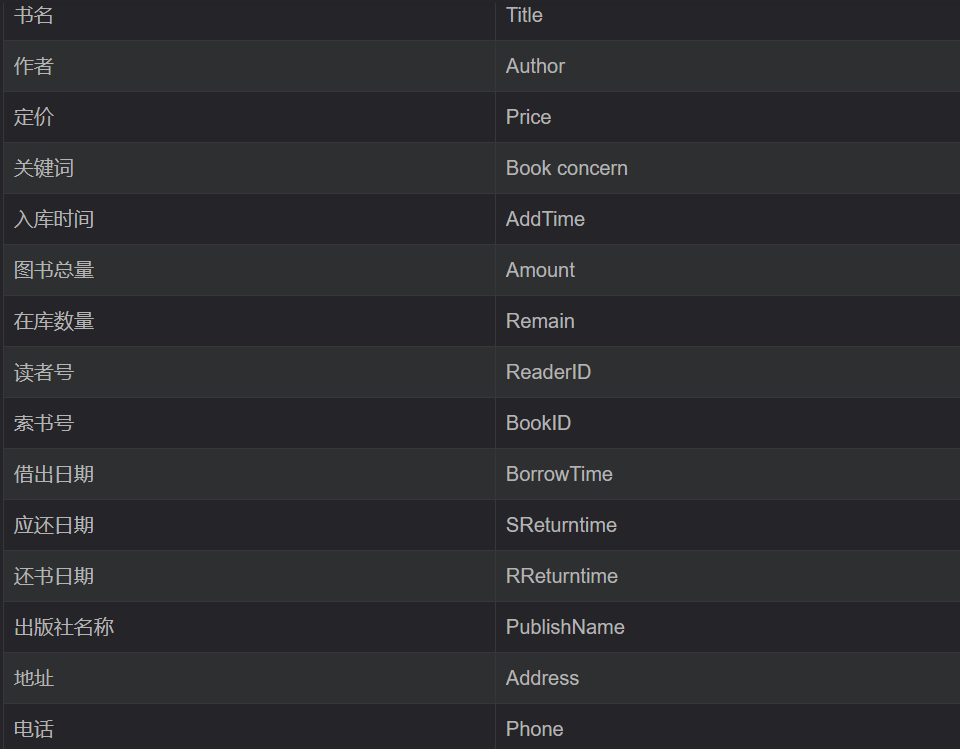This screenshot has height=749, width=960.
Task: Select the "Book concern" cell
Action: (x=567, y=169)
